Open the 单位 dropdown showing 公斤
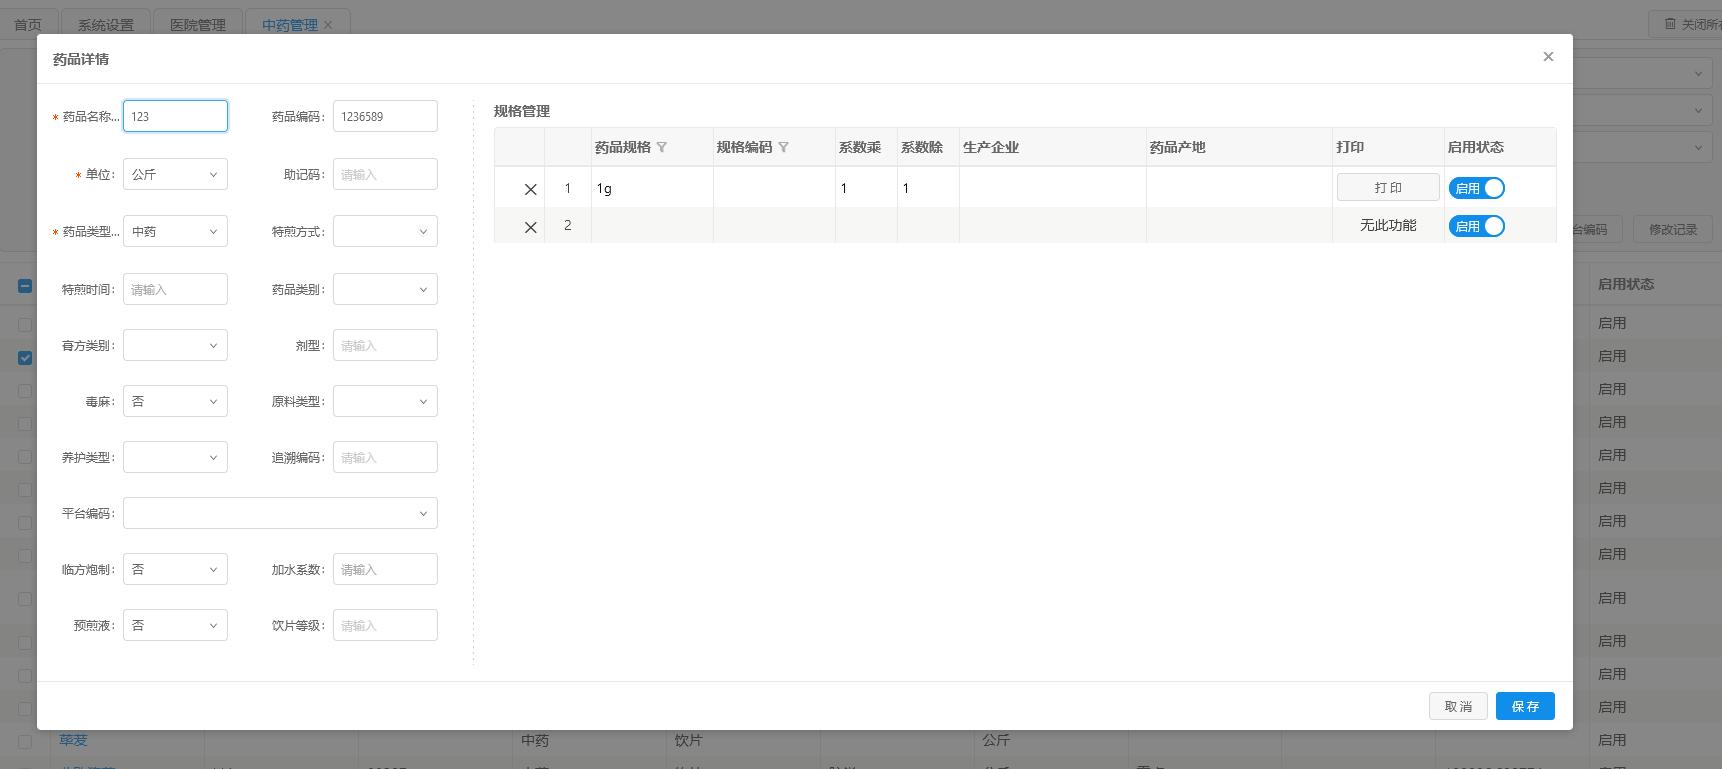1722x769 pixels. click(x=175, y=174)
